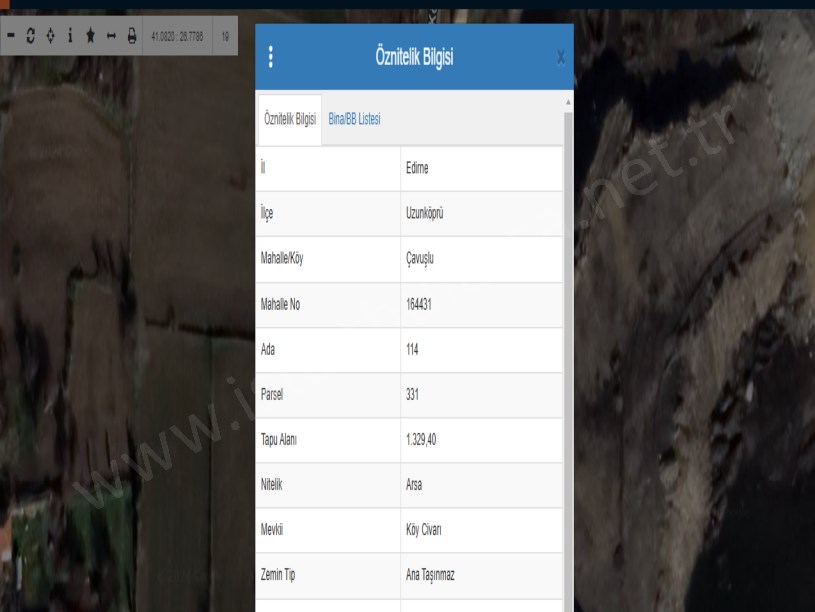Image resolution: width=815 pixels, height=612 pixels.
Task: Click the print icon in toolbar
Action: tap(131, 35)
